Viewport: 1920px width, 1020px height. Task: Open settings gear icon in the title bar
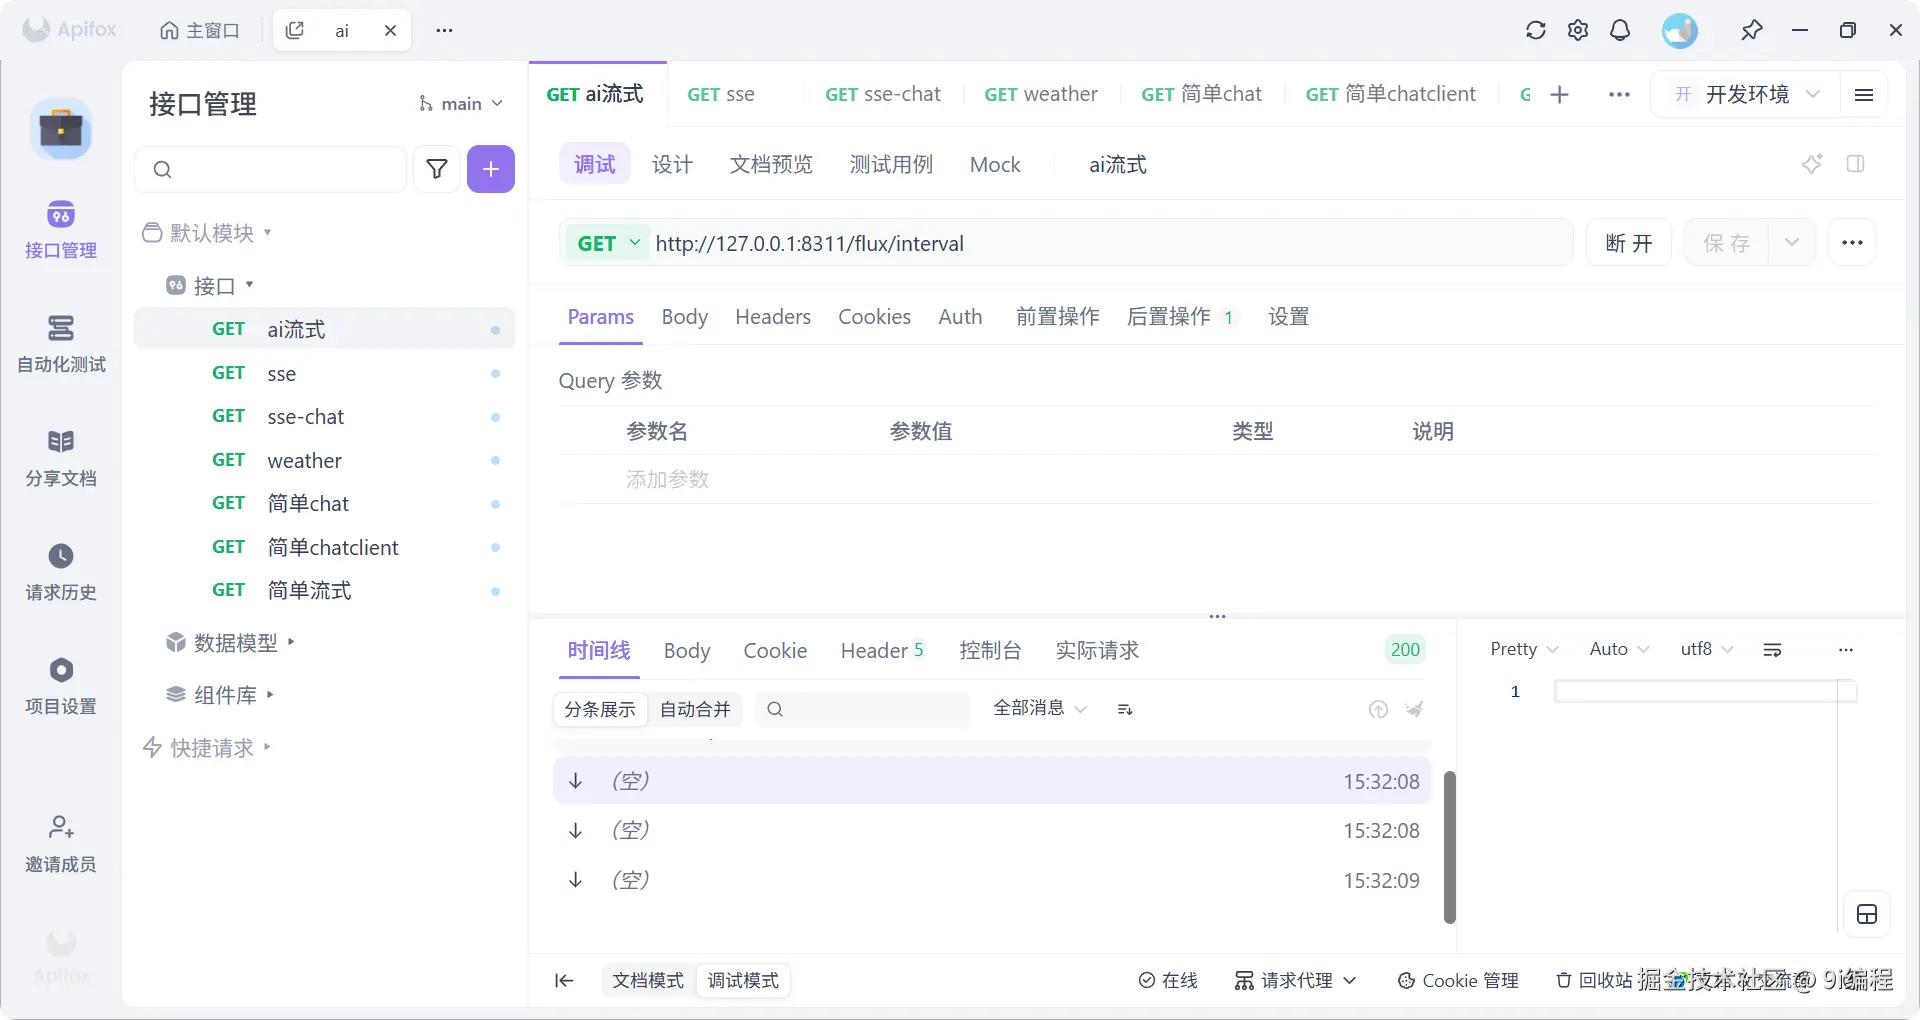[1578, 30]
